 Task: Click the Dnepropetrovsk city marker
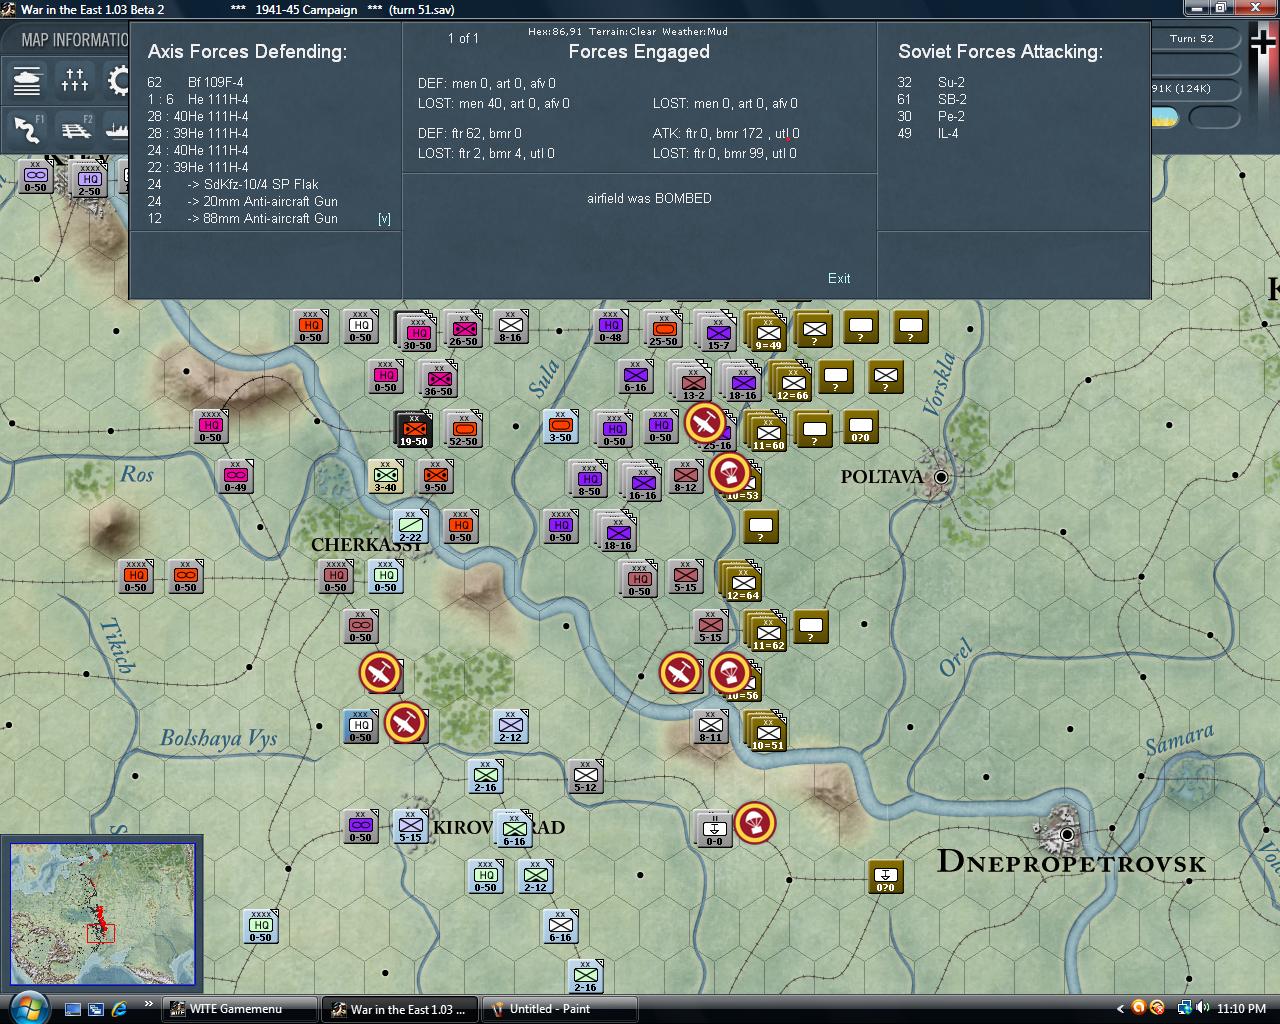pos(1067,834)
